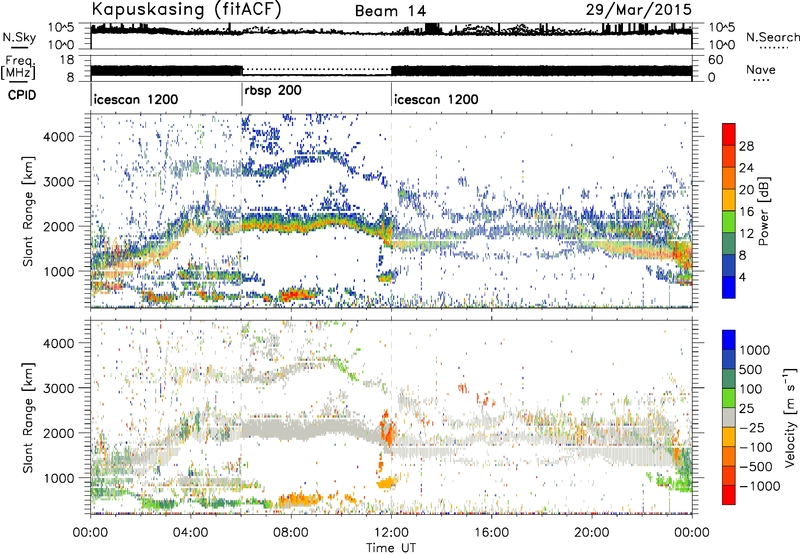Viewport: 800px width, 554px height.
Task: Click the 'Velocity [m s-1]' colorbar title
Action: click(790, 417)
